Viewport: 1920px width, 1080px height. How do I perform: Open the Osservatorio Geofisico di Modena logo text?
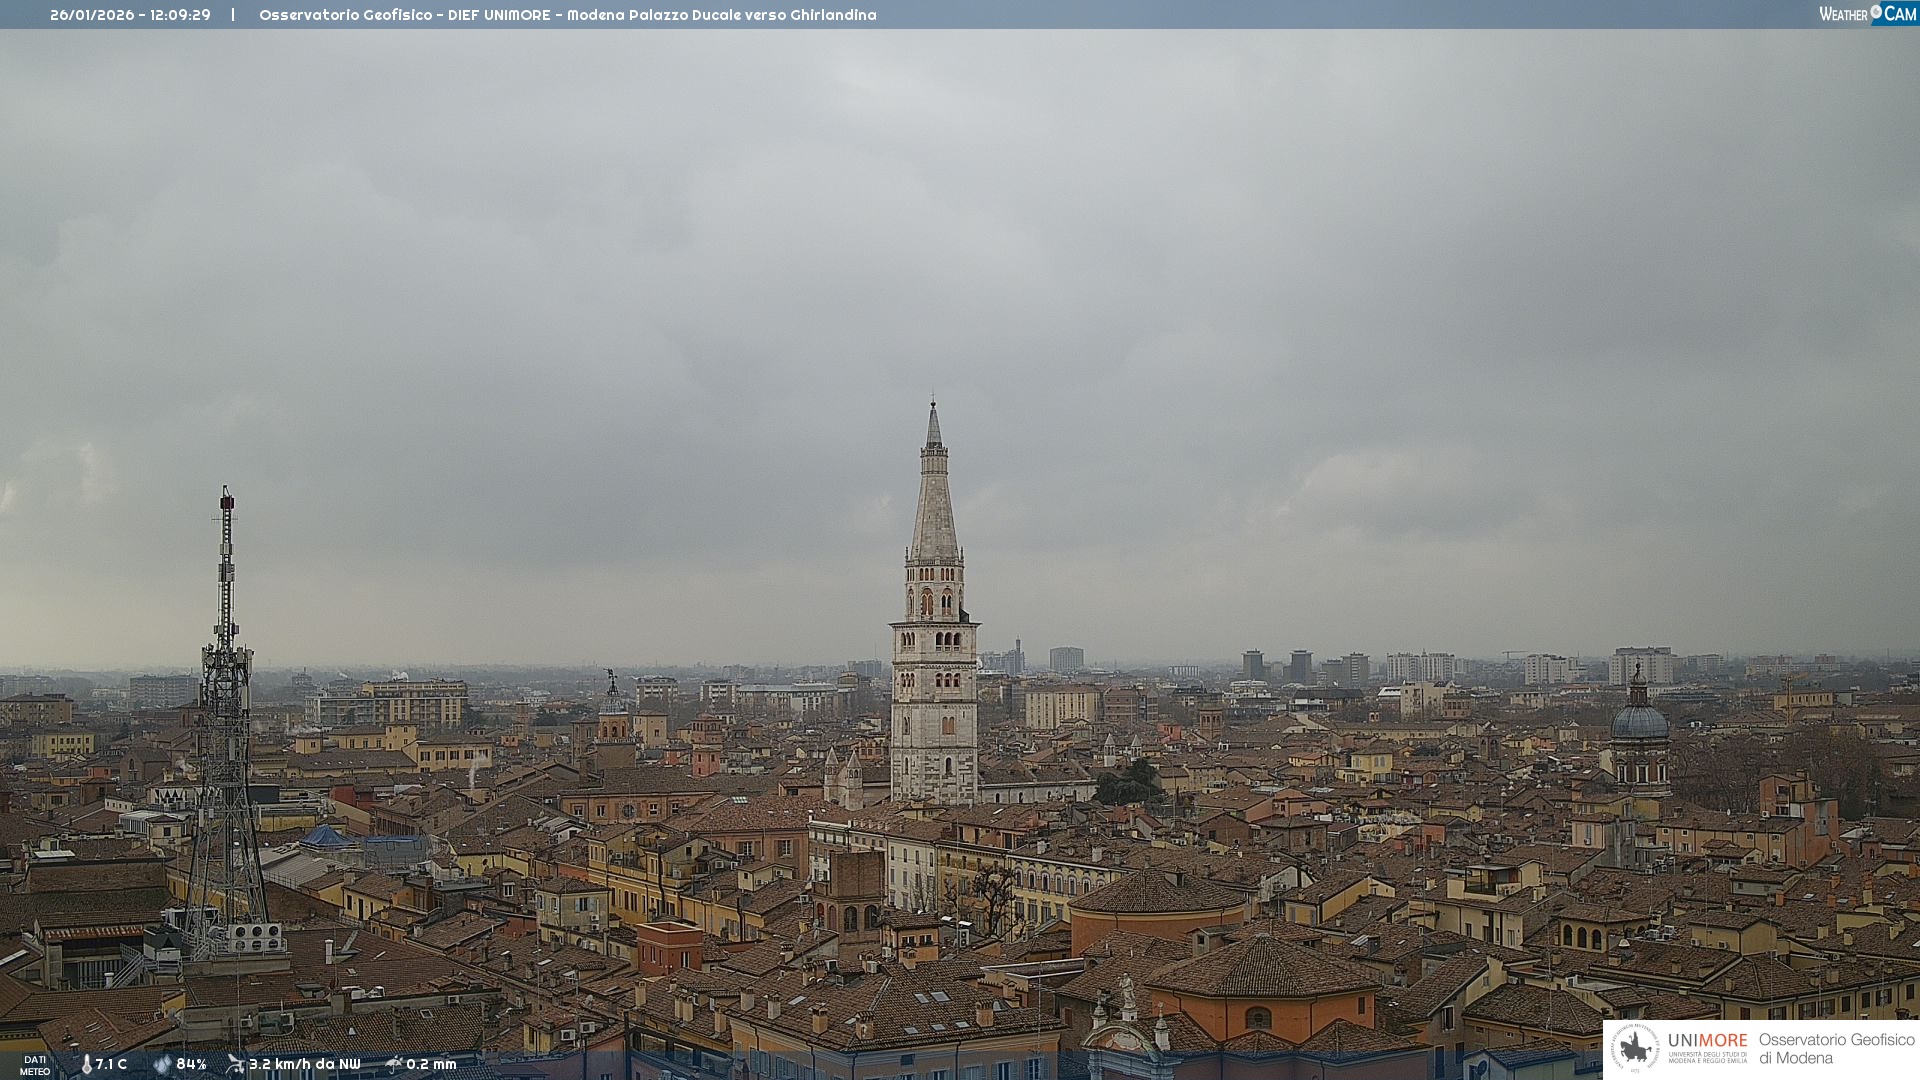pos(1836,1048)
